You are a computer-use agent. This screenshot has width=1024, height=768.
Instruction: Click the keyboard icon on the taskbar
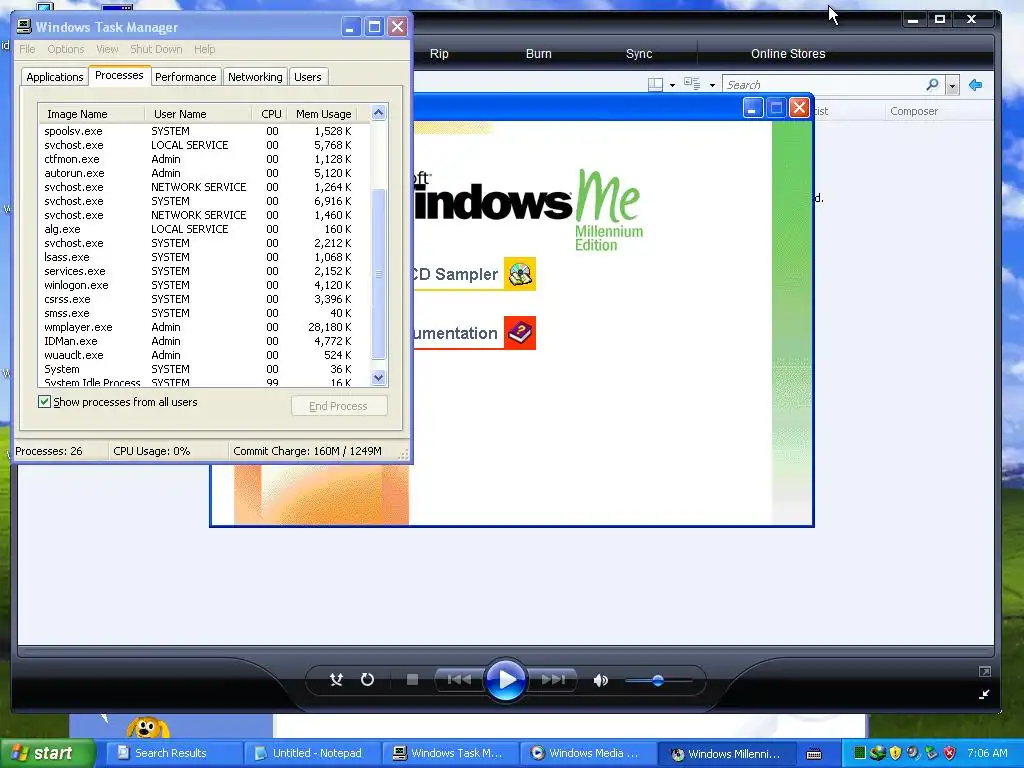point(814,754)
